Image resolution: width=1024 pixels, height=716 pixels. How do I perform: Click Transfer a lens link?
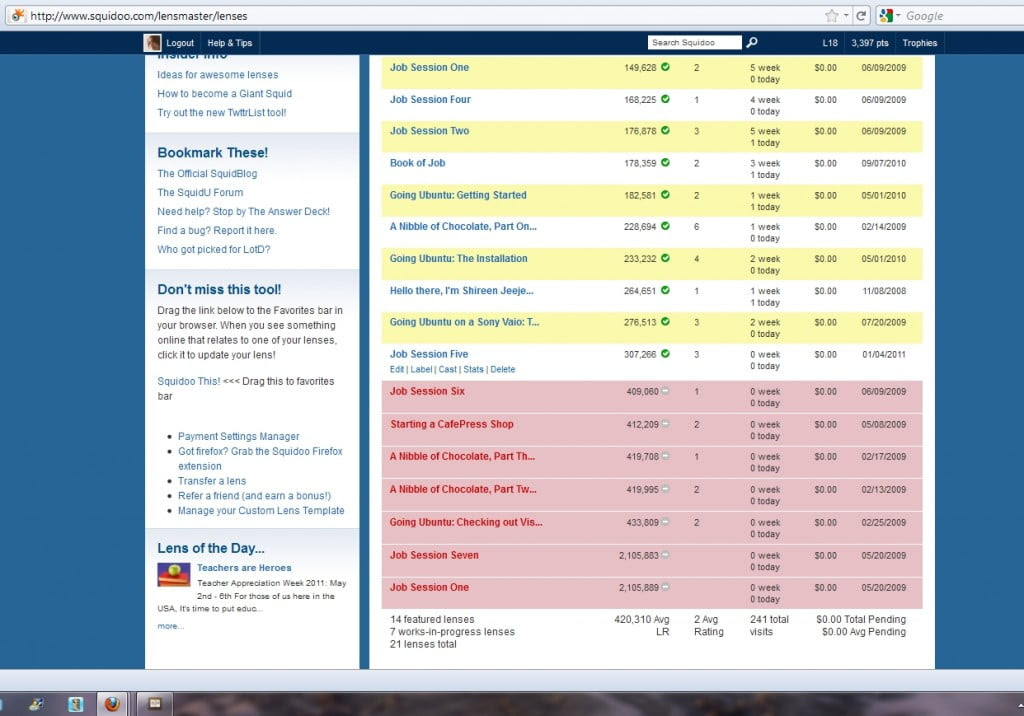coord(212,481)
